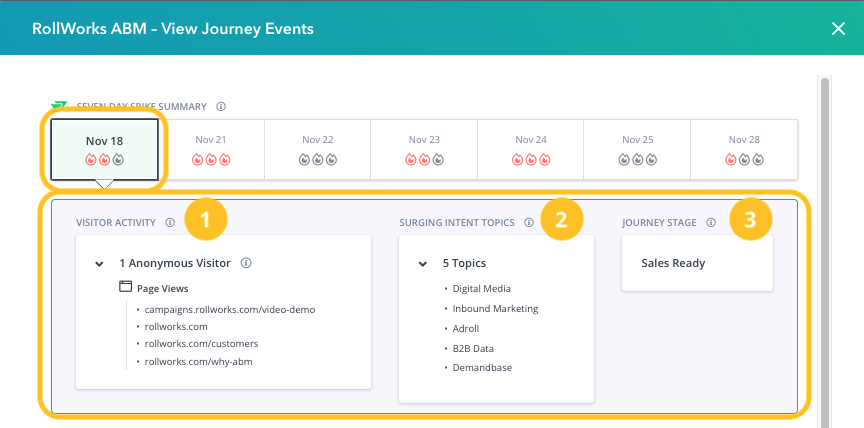Screen dimensions: 864x428
Task: Click the Digital Media topic
Action: [482, 289]
